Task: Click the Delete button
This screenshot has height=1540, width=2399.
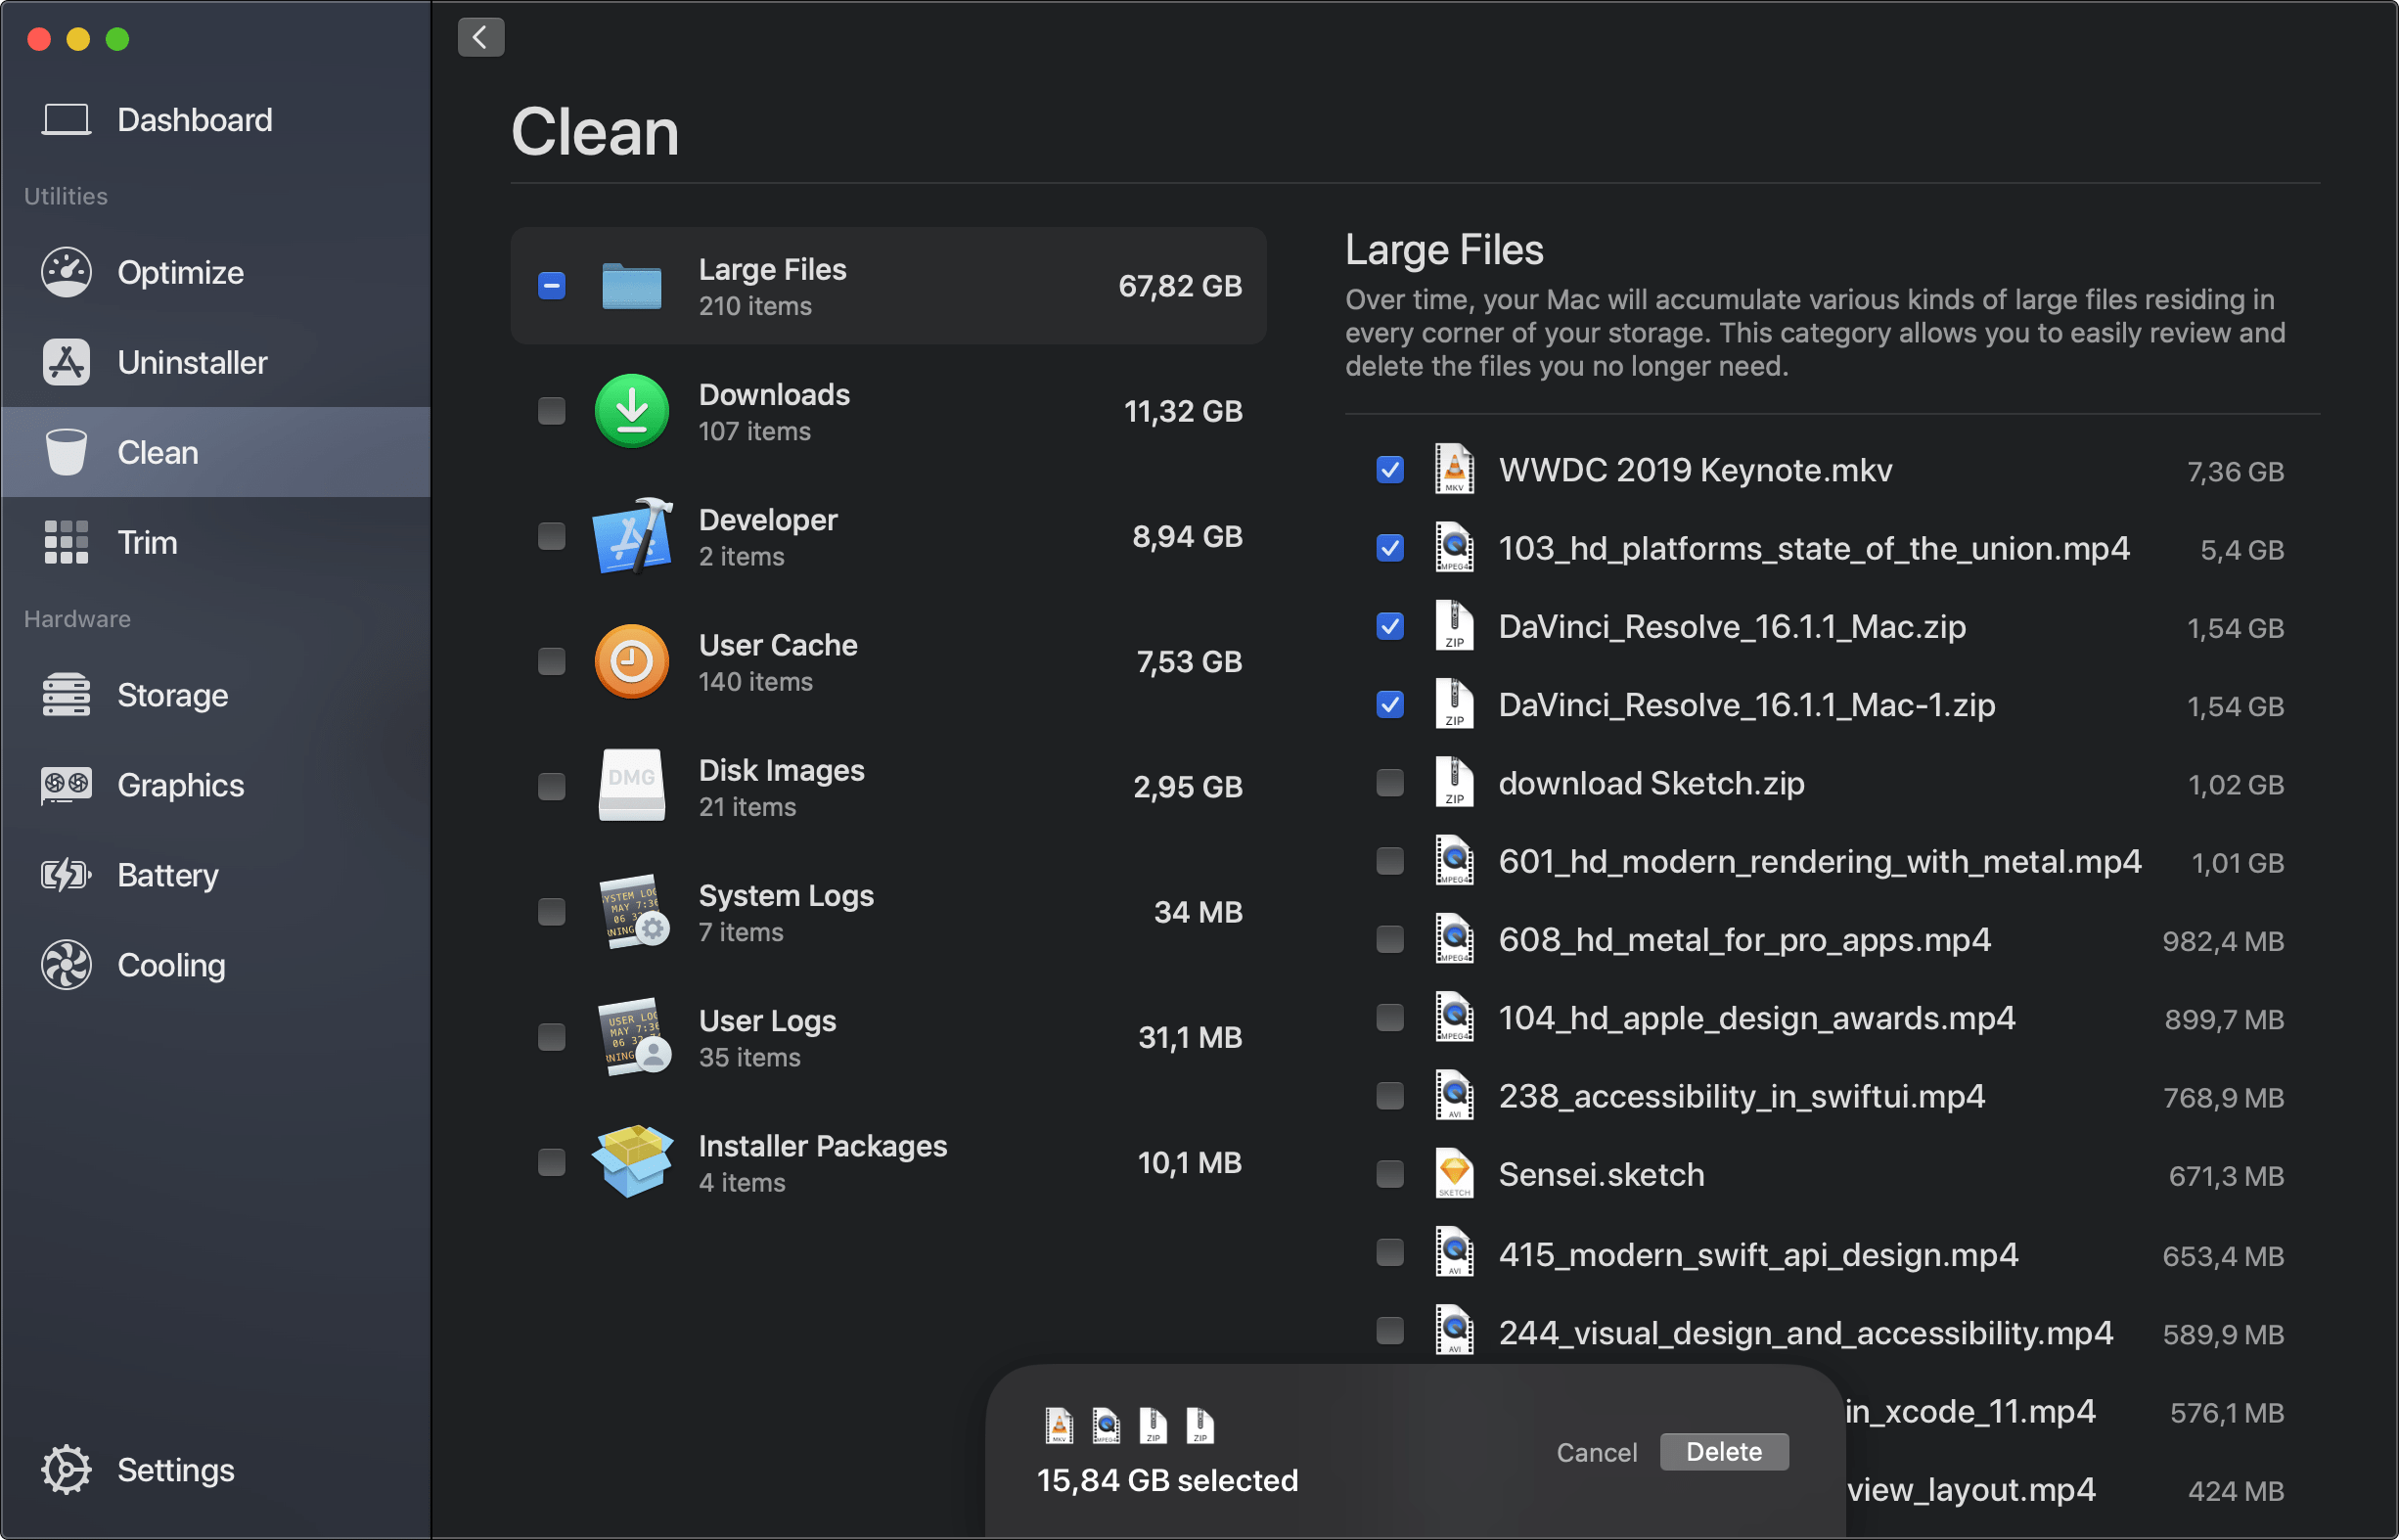Action: point(1721,1449)
